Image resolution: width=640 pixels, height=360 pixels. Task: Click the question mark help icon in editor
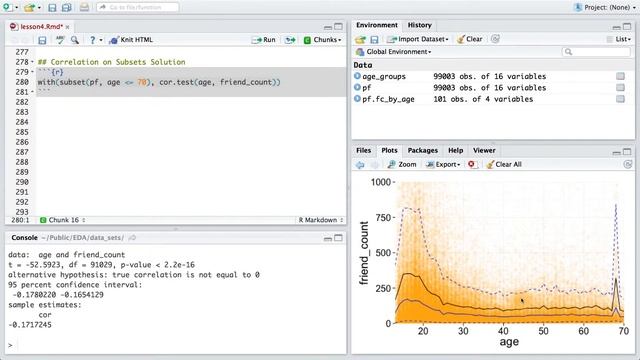93,40
